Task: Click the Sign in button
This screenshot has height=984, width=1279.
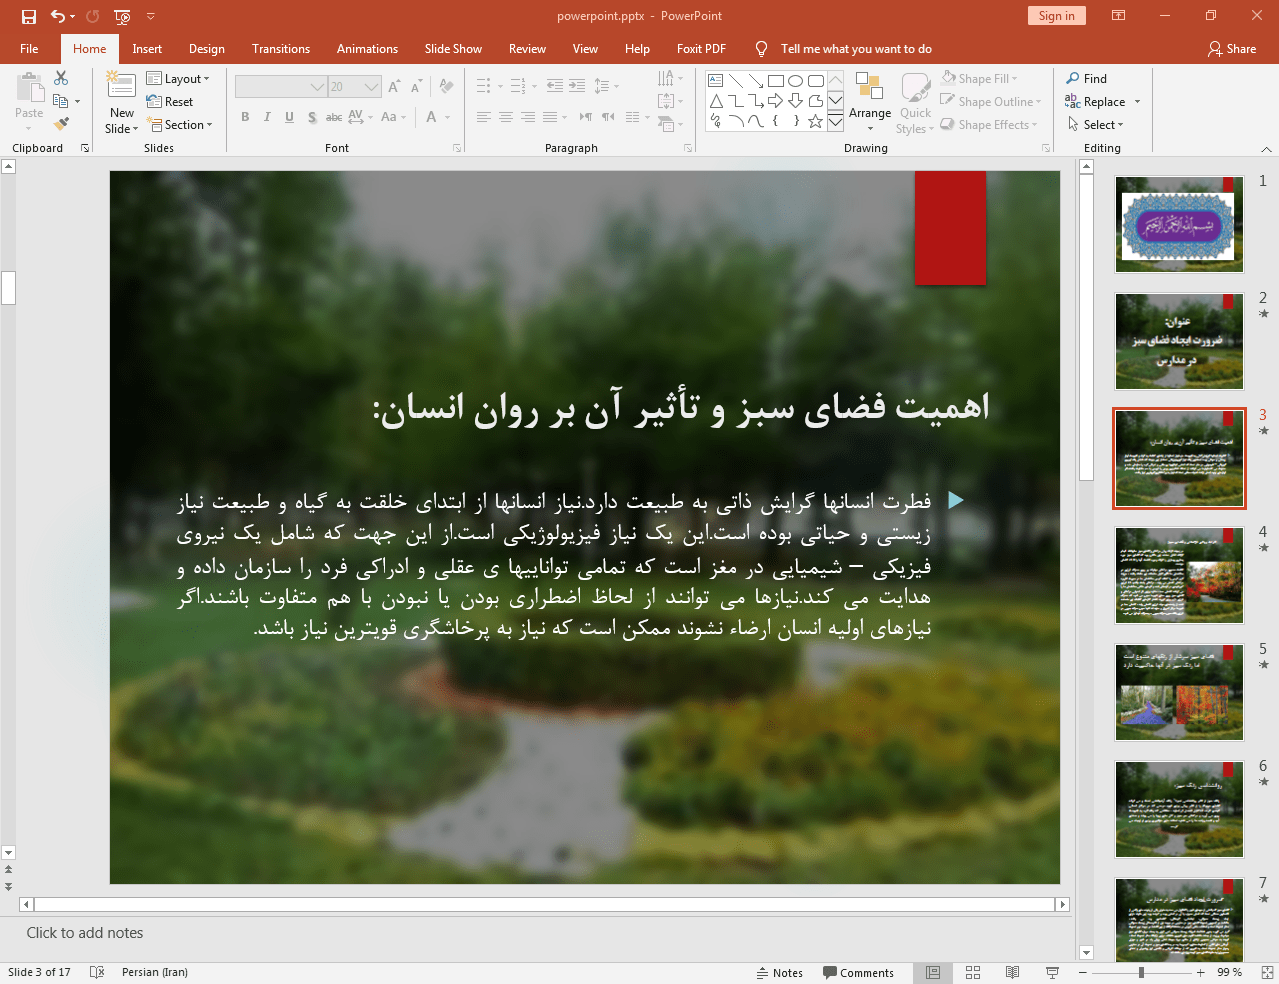Action: [1056, 15]
